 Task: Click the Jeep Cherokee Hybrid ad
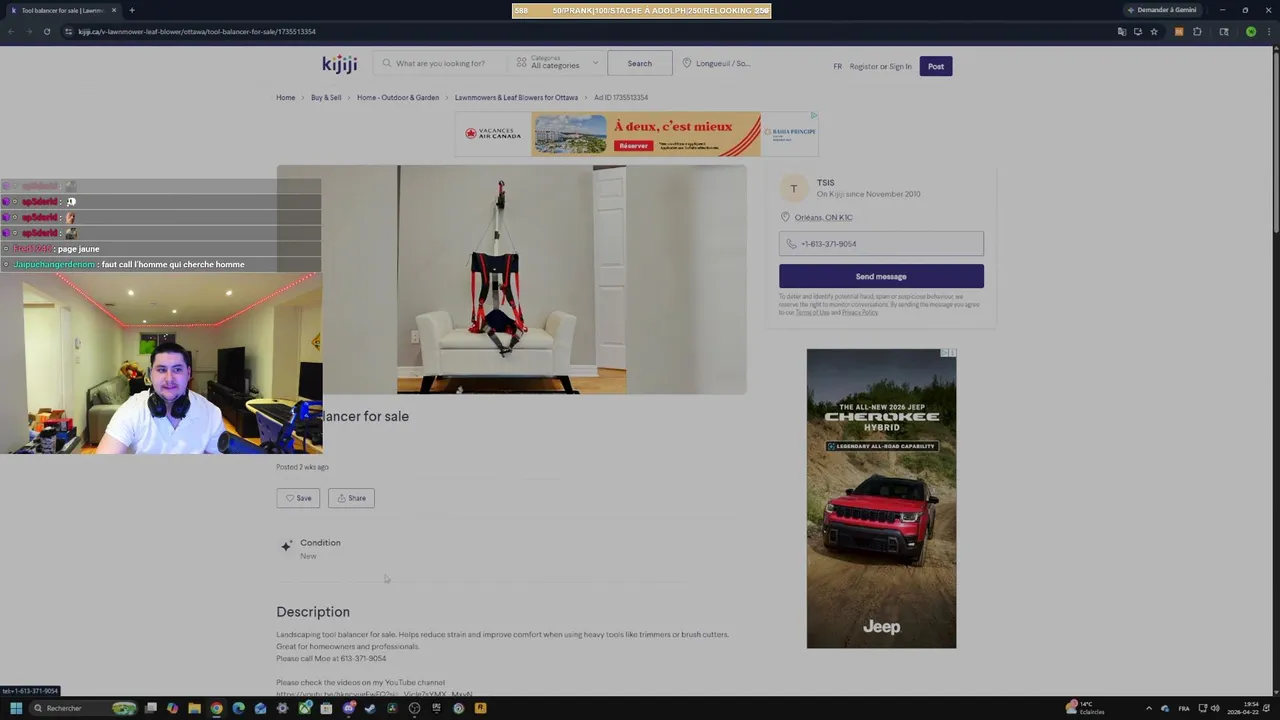pos(881,498)
